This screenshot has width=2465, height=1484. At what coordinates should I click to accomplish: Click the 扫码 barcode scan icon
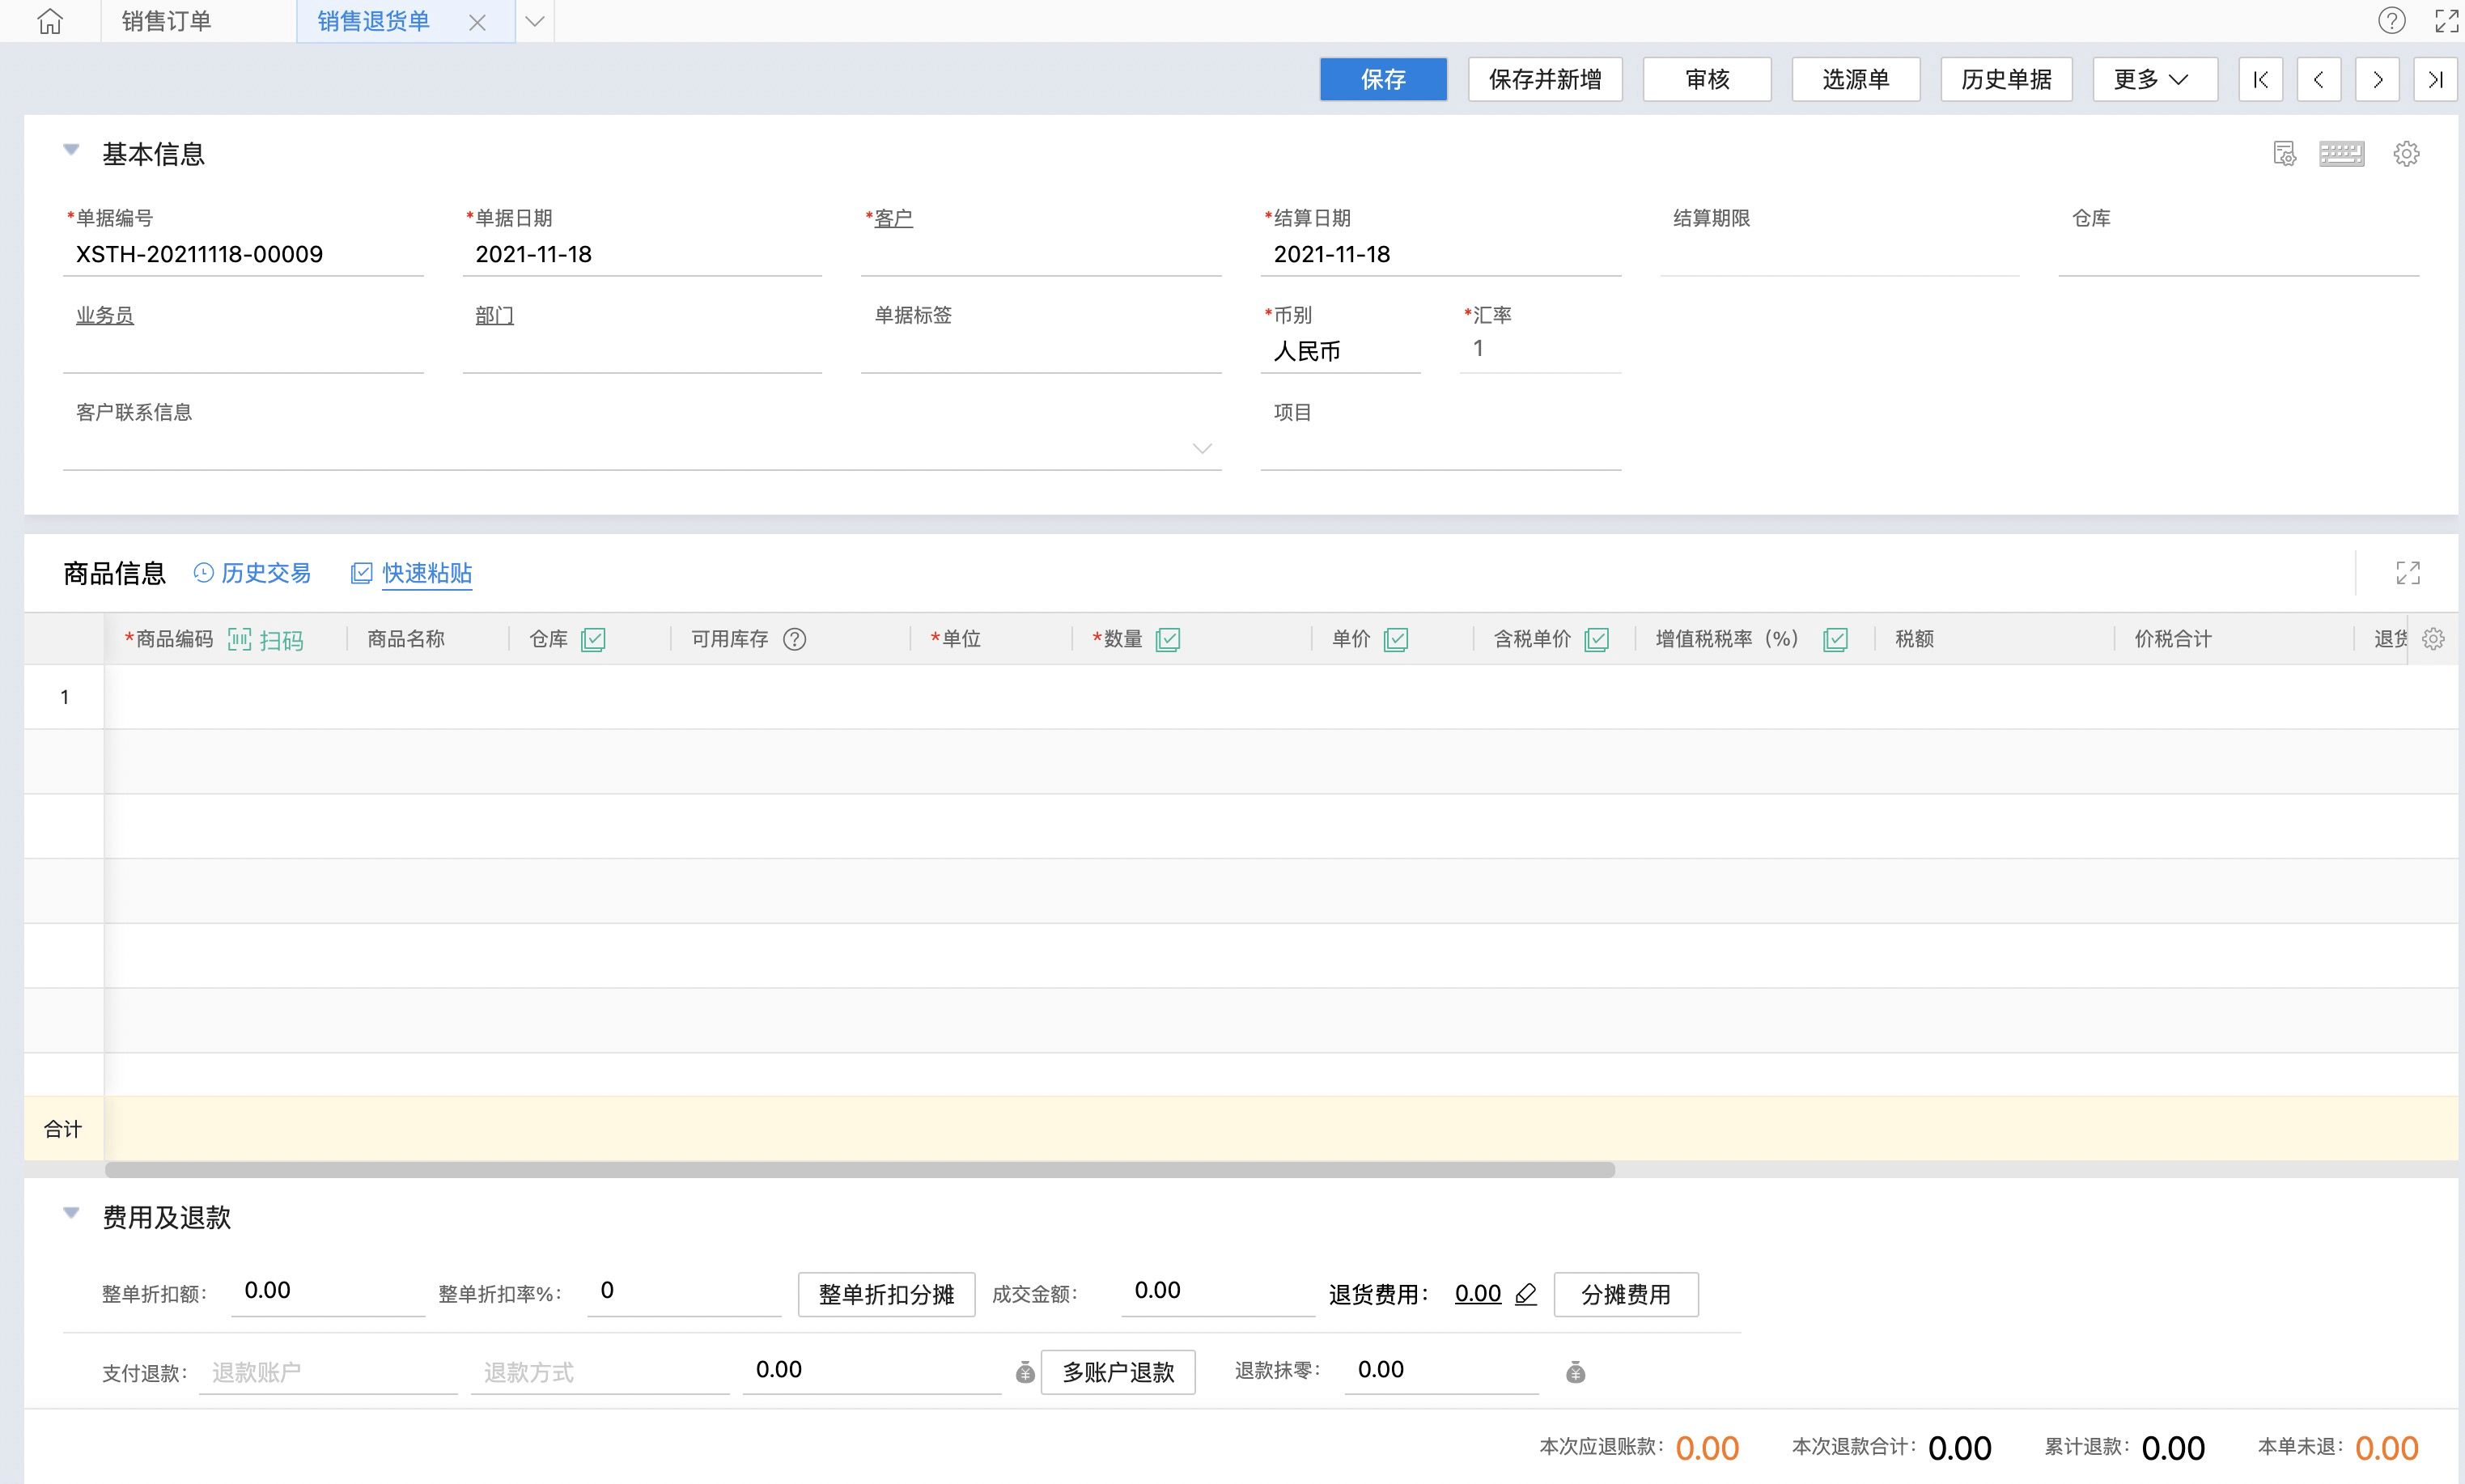[240, 640]
